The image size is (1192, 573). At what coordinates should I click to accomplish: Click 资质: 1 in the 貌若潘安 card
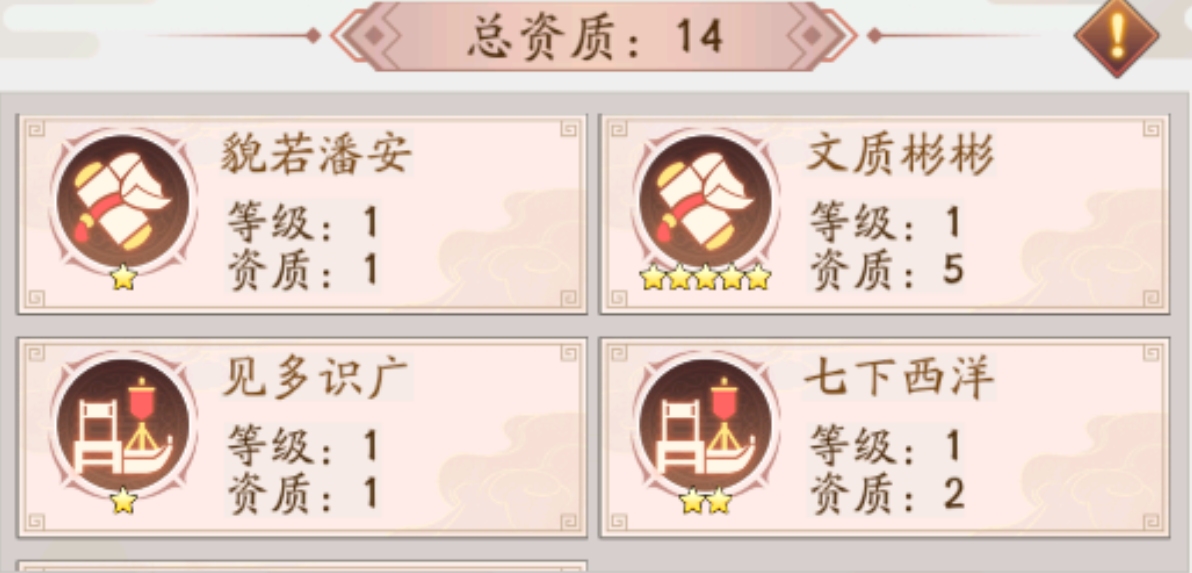pyautogui.click(x=303, y=268)
